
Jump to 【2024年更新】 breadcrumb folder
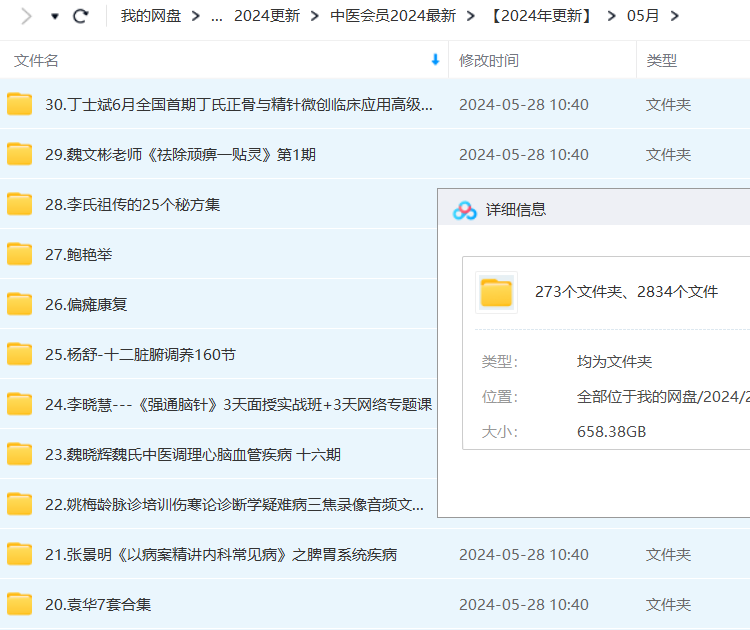(x=541, y=16)
